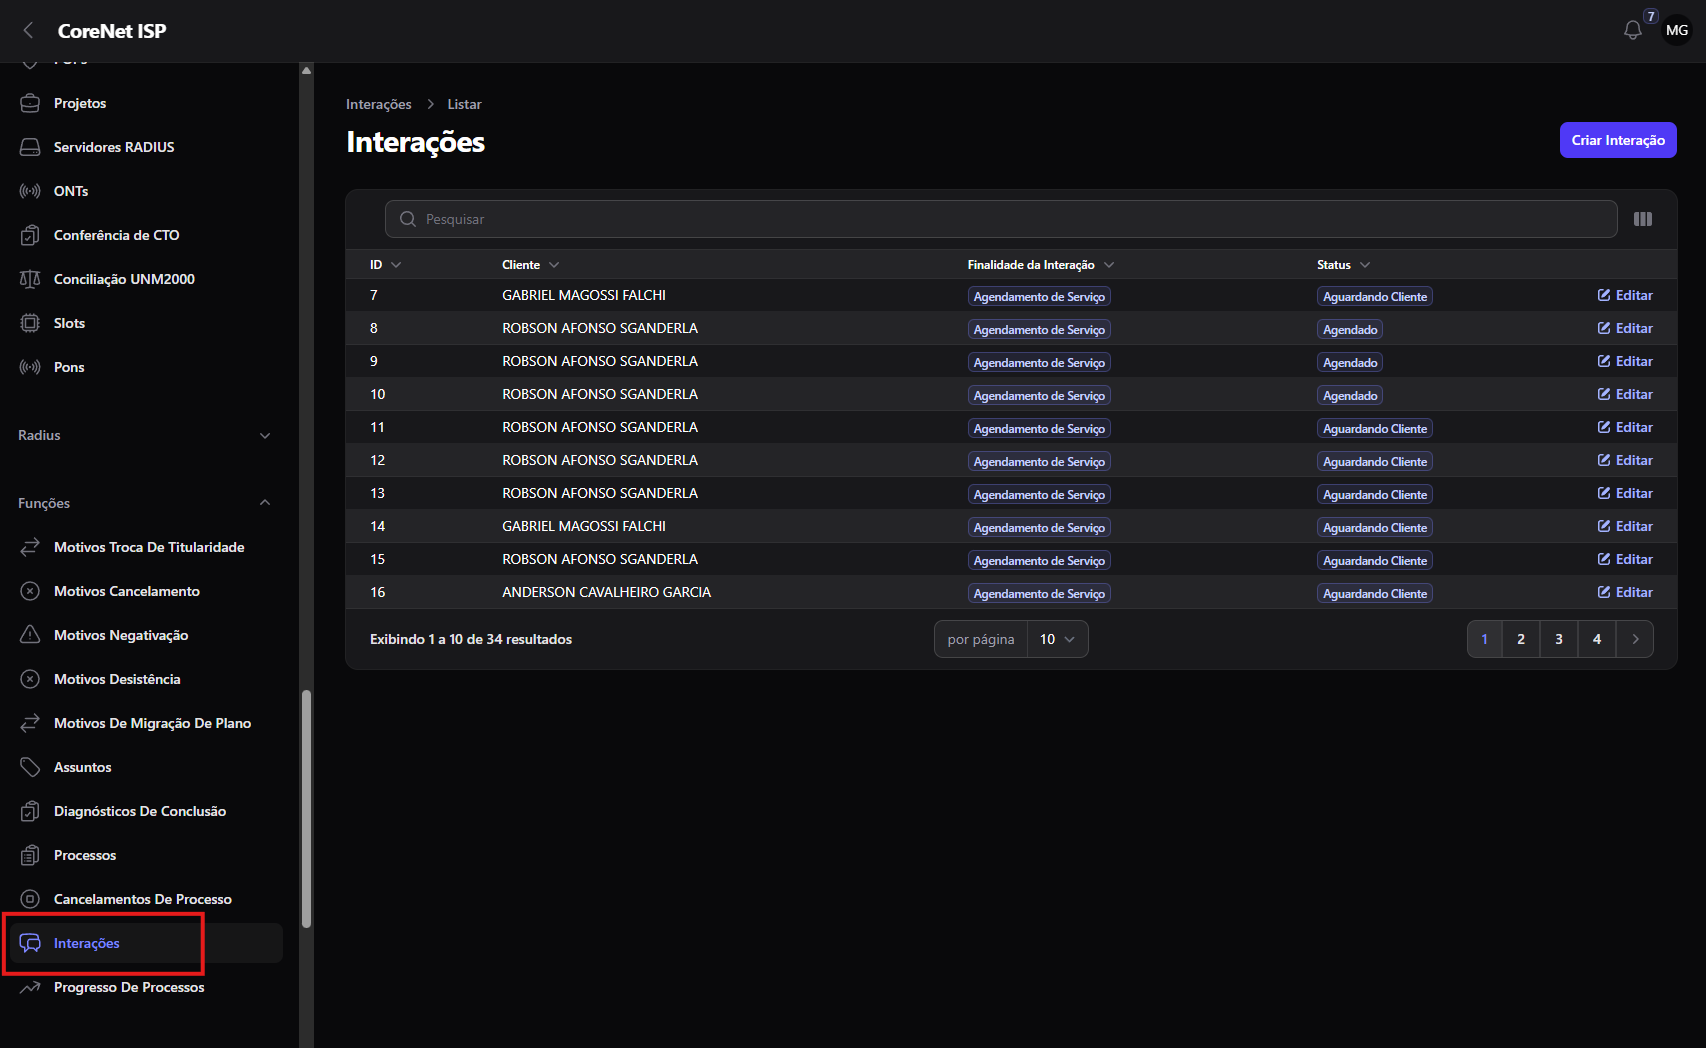1706x1048 pixels.
Task: Go to page 2 of results
Action: point(1521,639)
